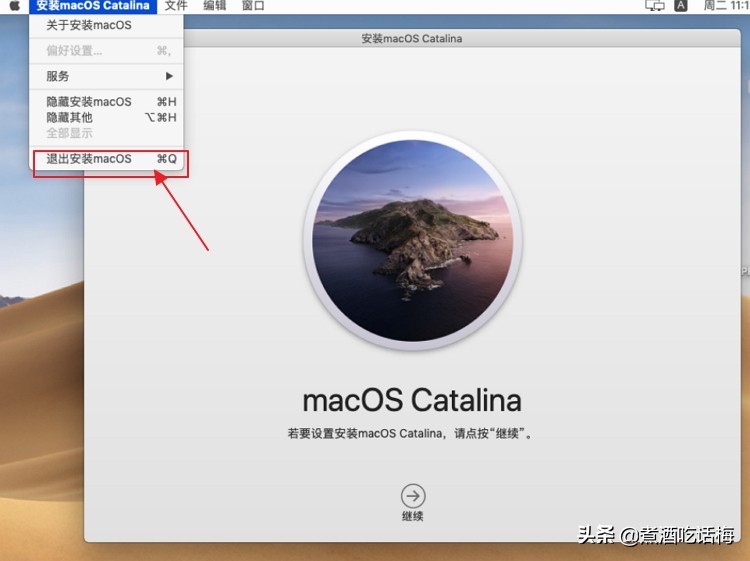Select the 全部显示 menu entry

coord(106,133)
